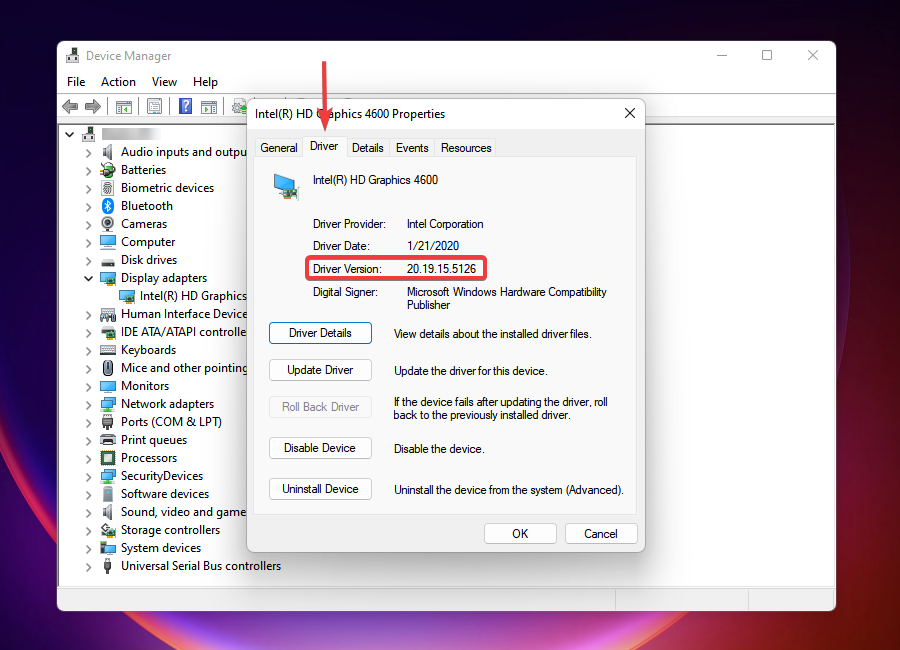Click the Computer category monitor icon
900x650 pixels.
(107, 242)
